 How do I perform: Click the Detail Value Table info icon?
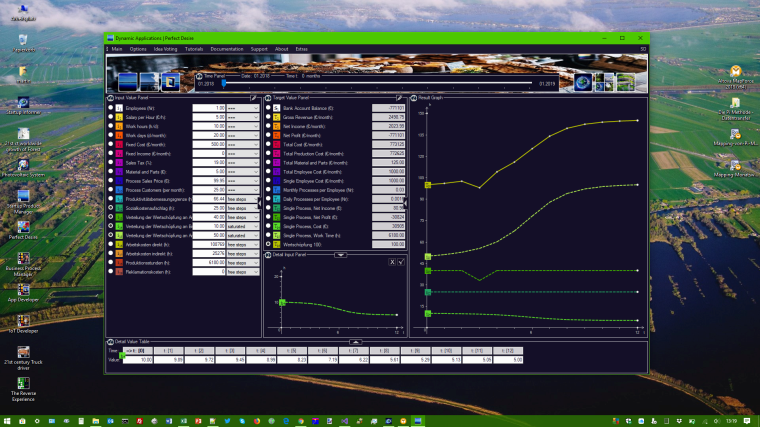click(111, 342)
